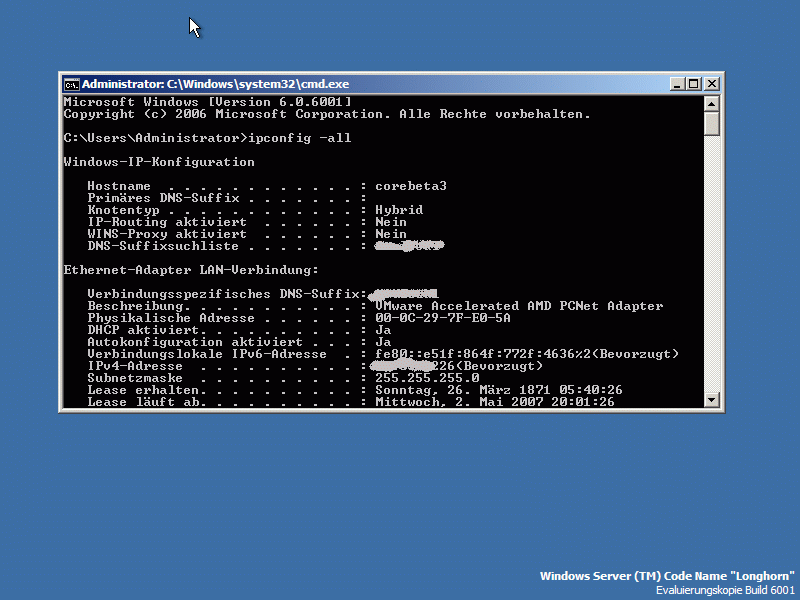Click the 'Autokonfiguration aktiviert' label
The width and height of the screenshot is (800, 600).
(195, 342)
